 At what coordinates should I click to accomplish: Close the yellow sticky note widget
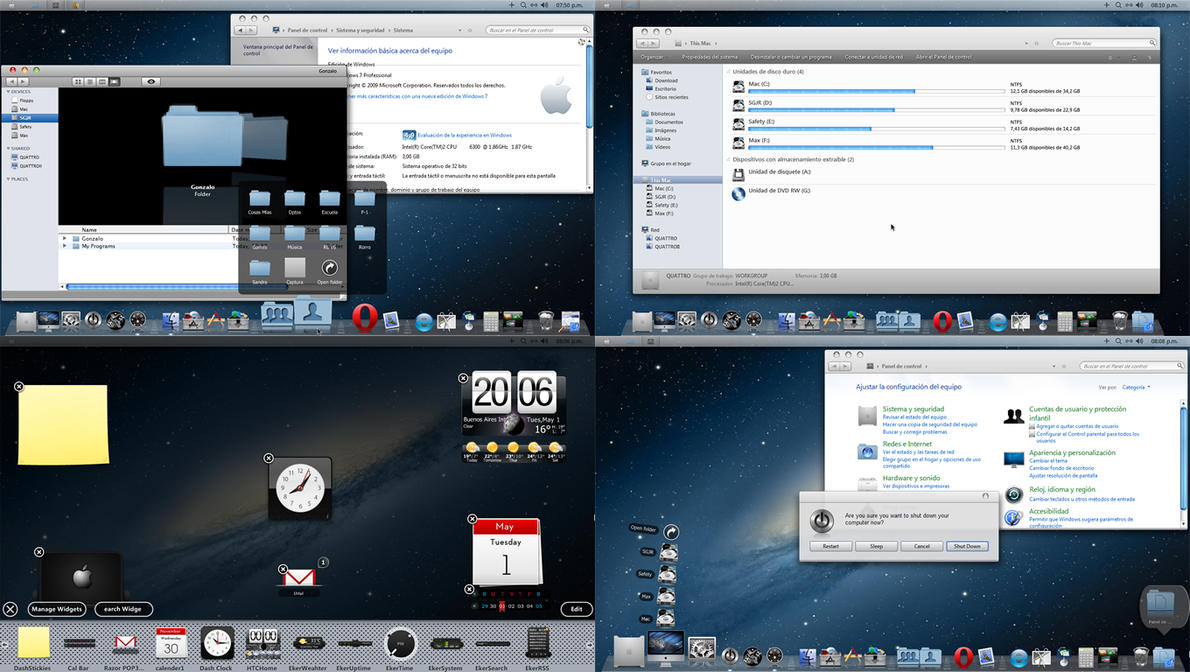[x=19, y=386]
